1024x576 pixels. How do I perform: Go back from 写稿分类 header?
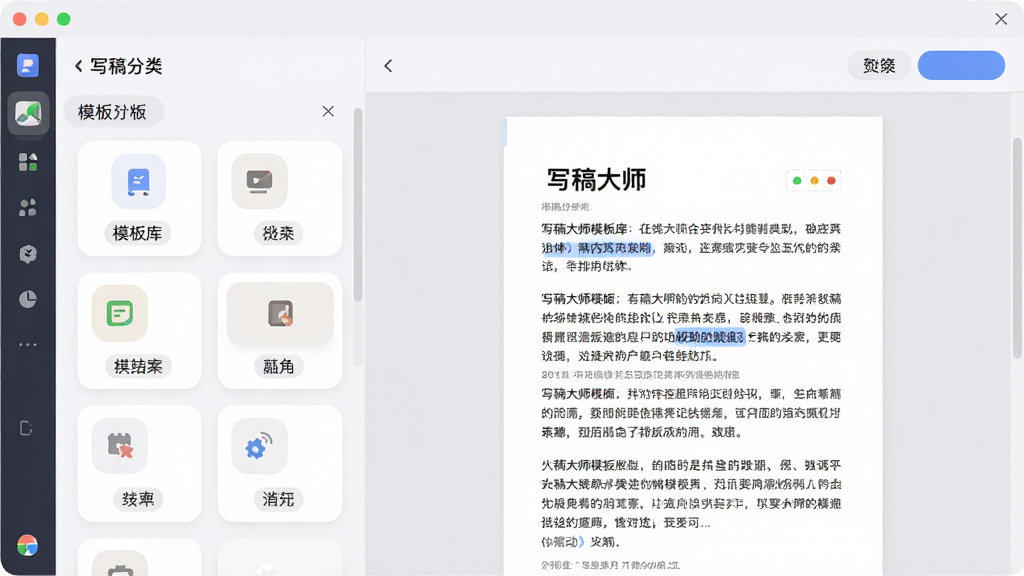[78, 65]
